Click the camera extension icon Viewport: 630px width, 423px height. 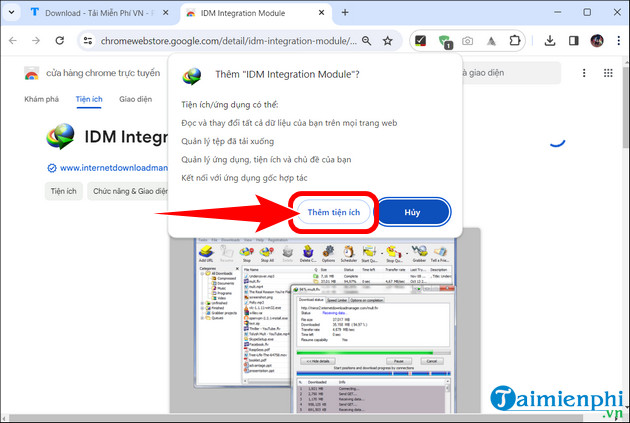467,41
